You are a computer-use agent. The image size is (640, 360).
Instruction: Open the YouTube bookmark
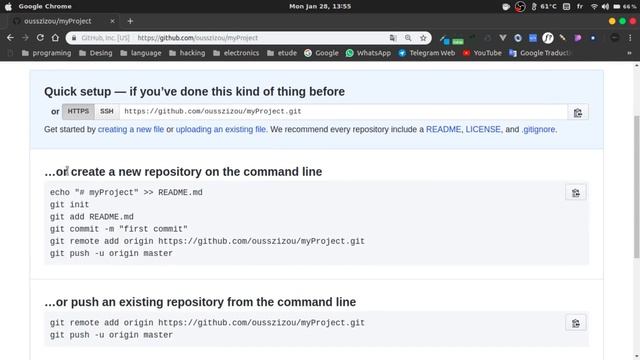pos(482,53)
